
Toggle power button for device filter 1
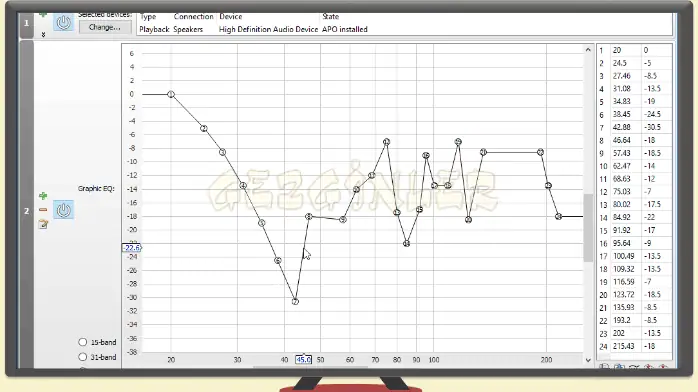pyautogui.click(x=64, y=22)
